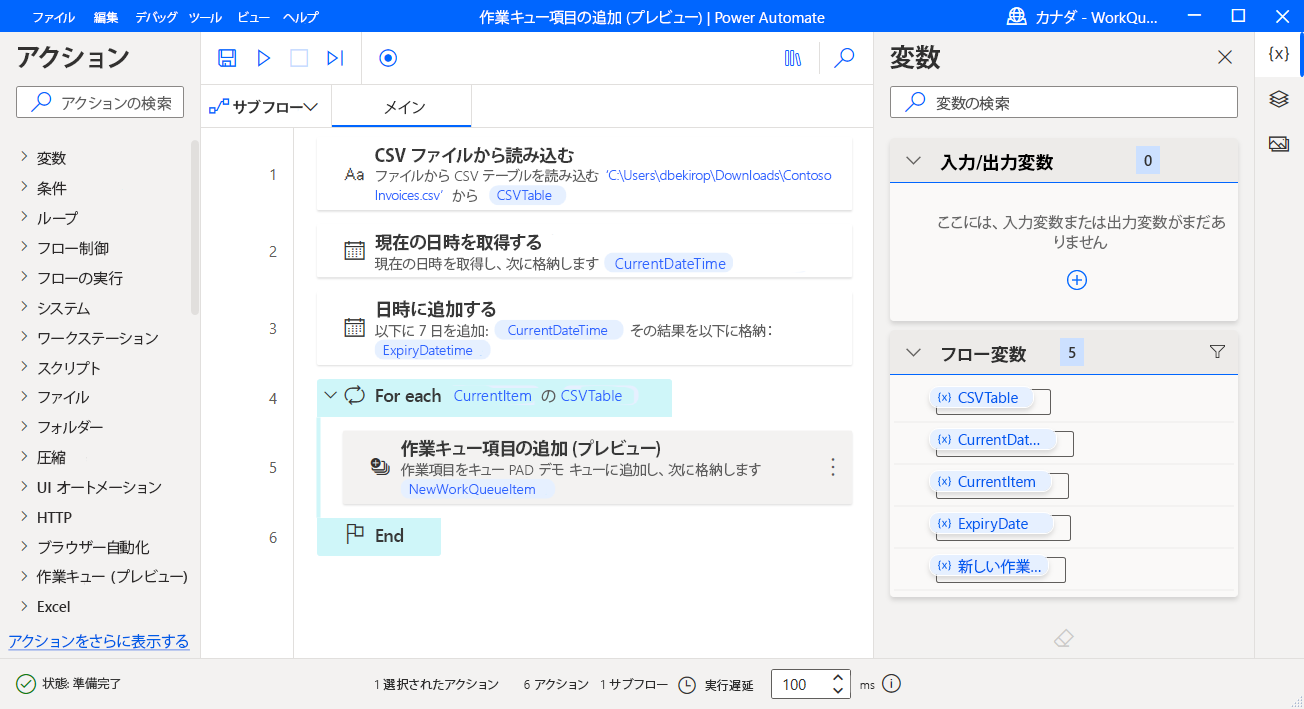Click the 変数の検索 search field
Image resolution: width=1304 pixels, height=709 pixels.
[1064, 102]
